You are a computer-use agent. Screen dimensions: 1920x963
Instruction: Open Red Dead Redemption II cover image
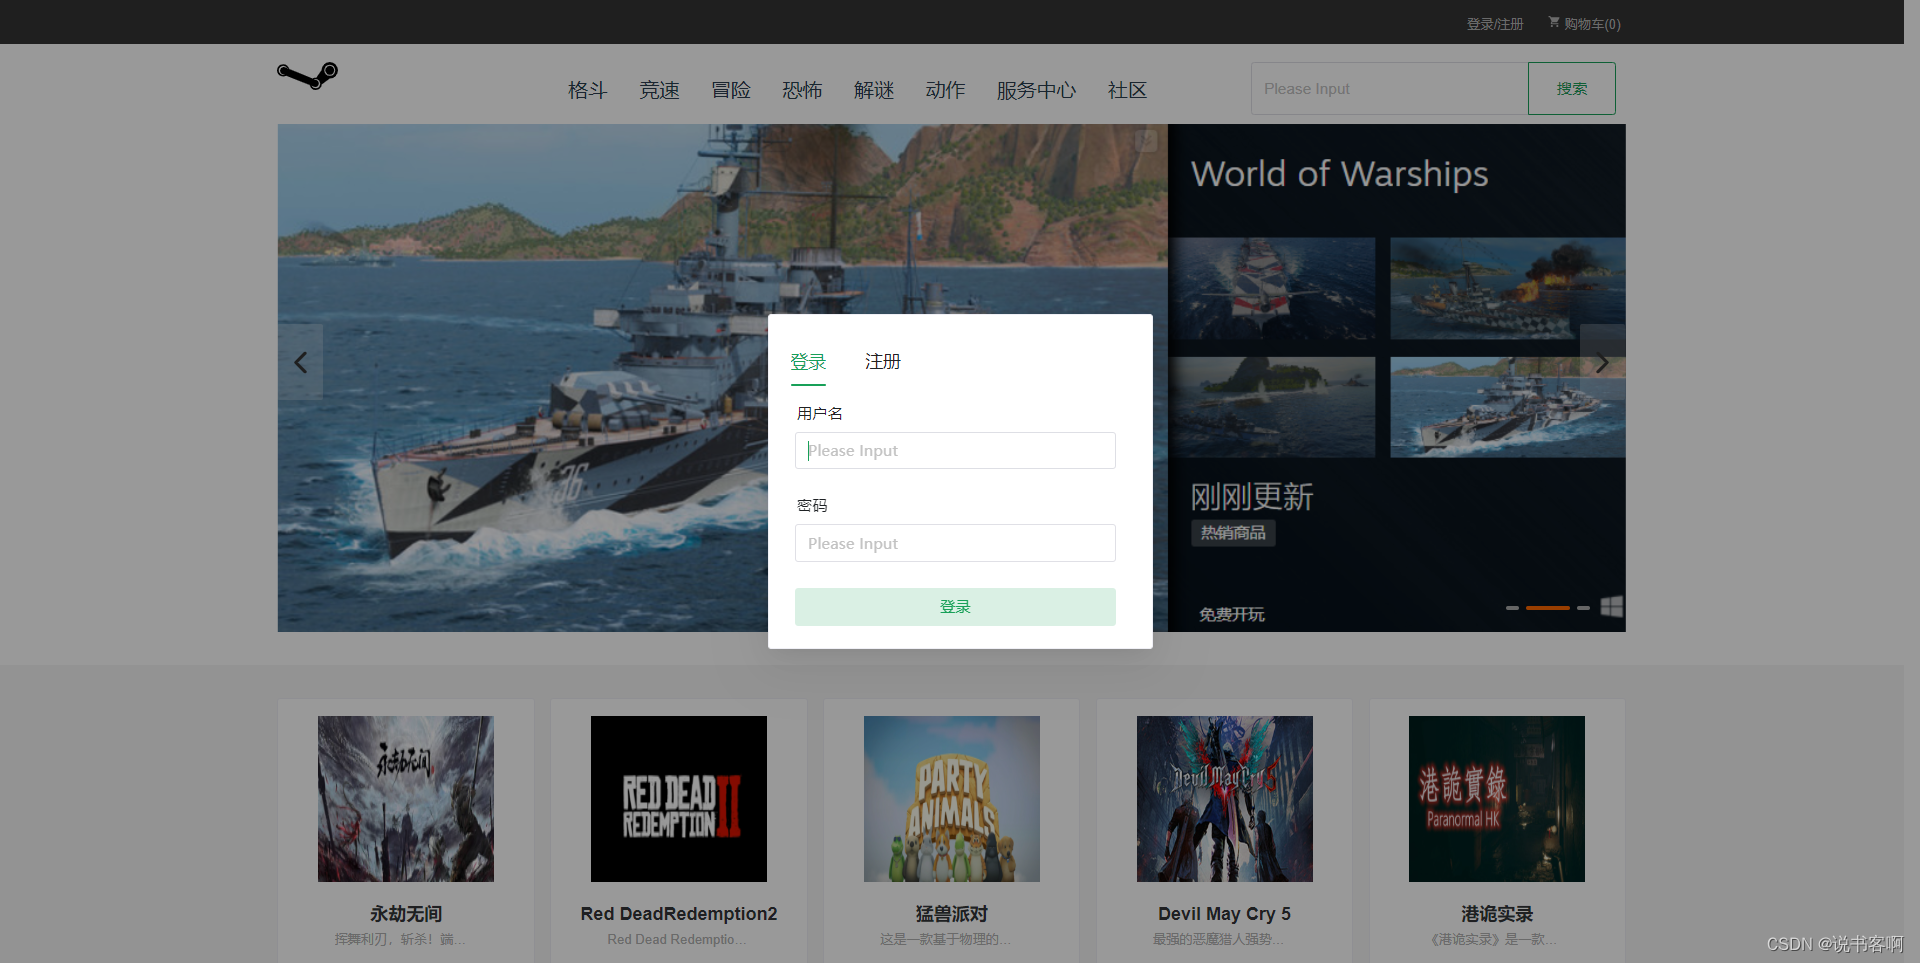click(679, 799)
